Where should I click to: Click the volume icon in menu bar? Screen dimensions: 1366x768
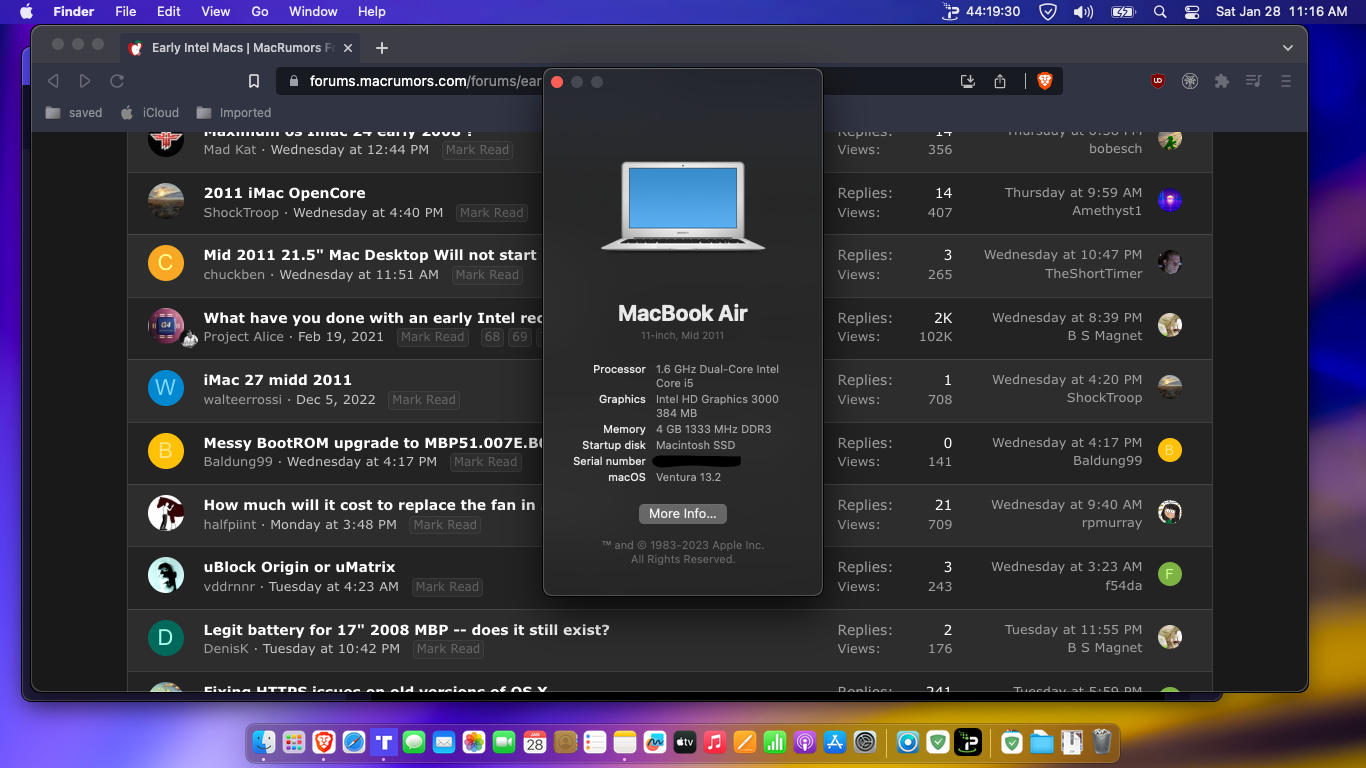pos(1083,12)
